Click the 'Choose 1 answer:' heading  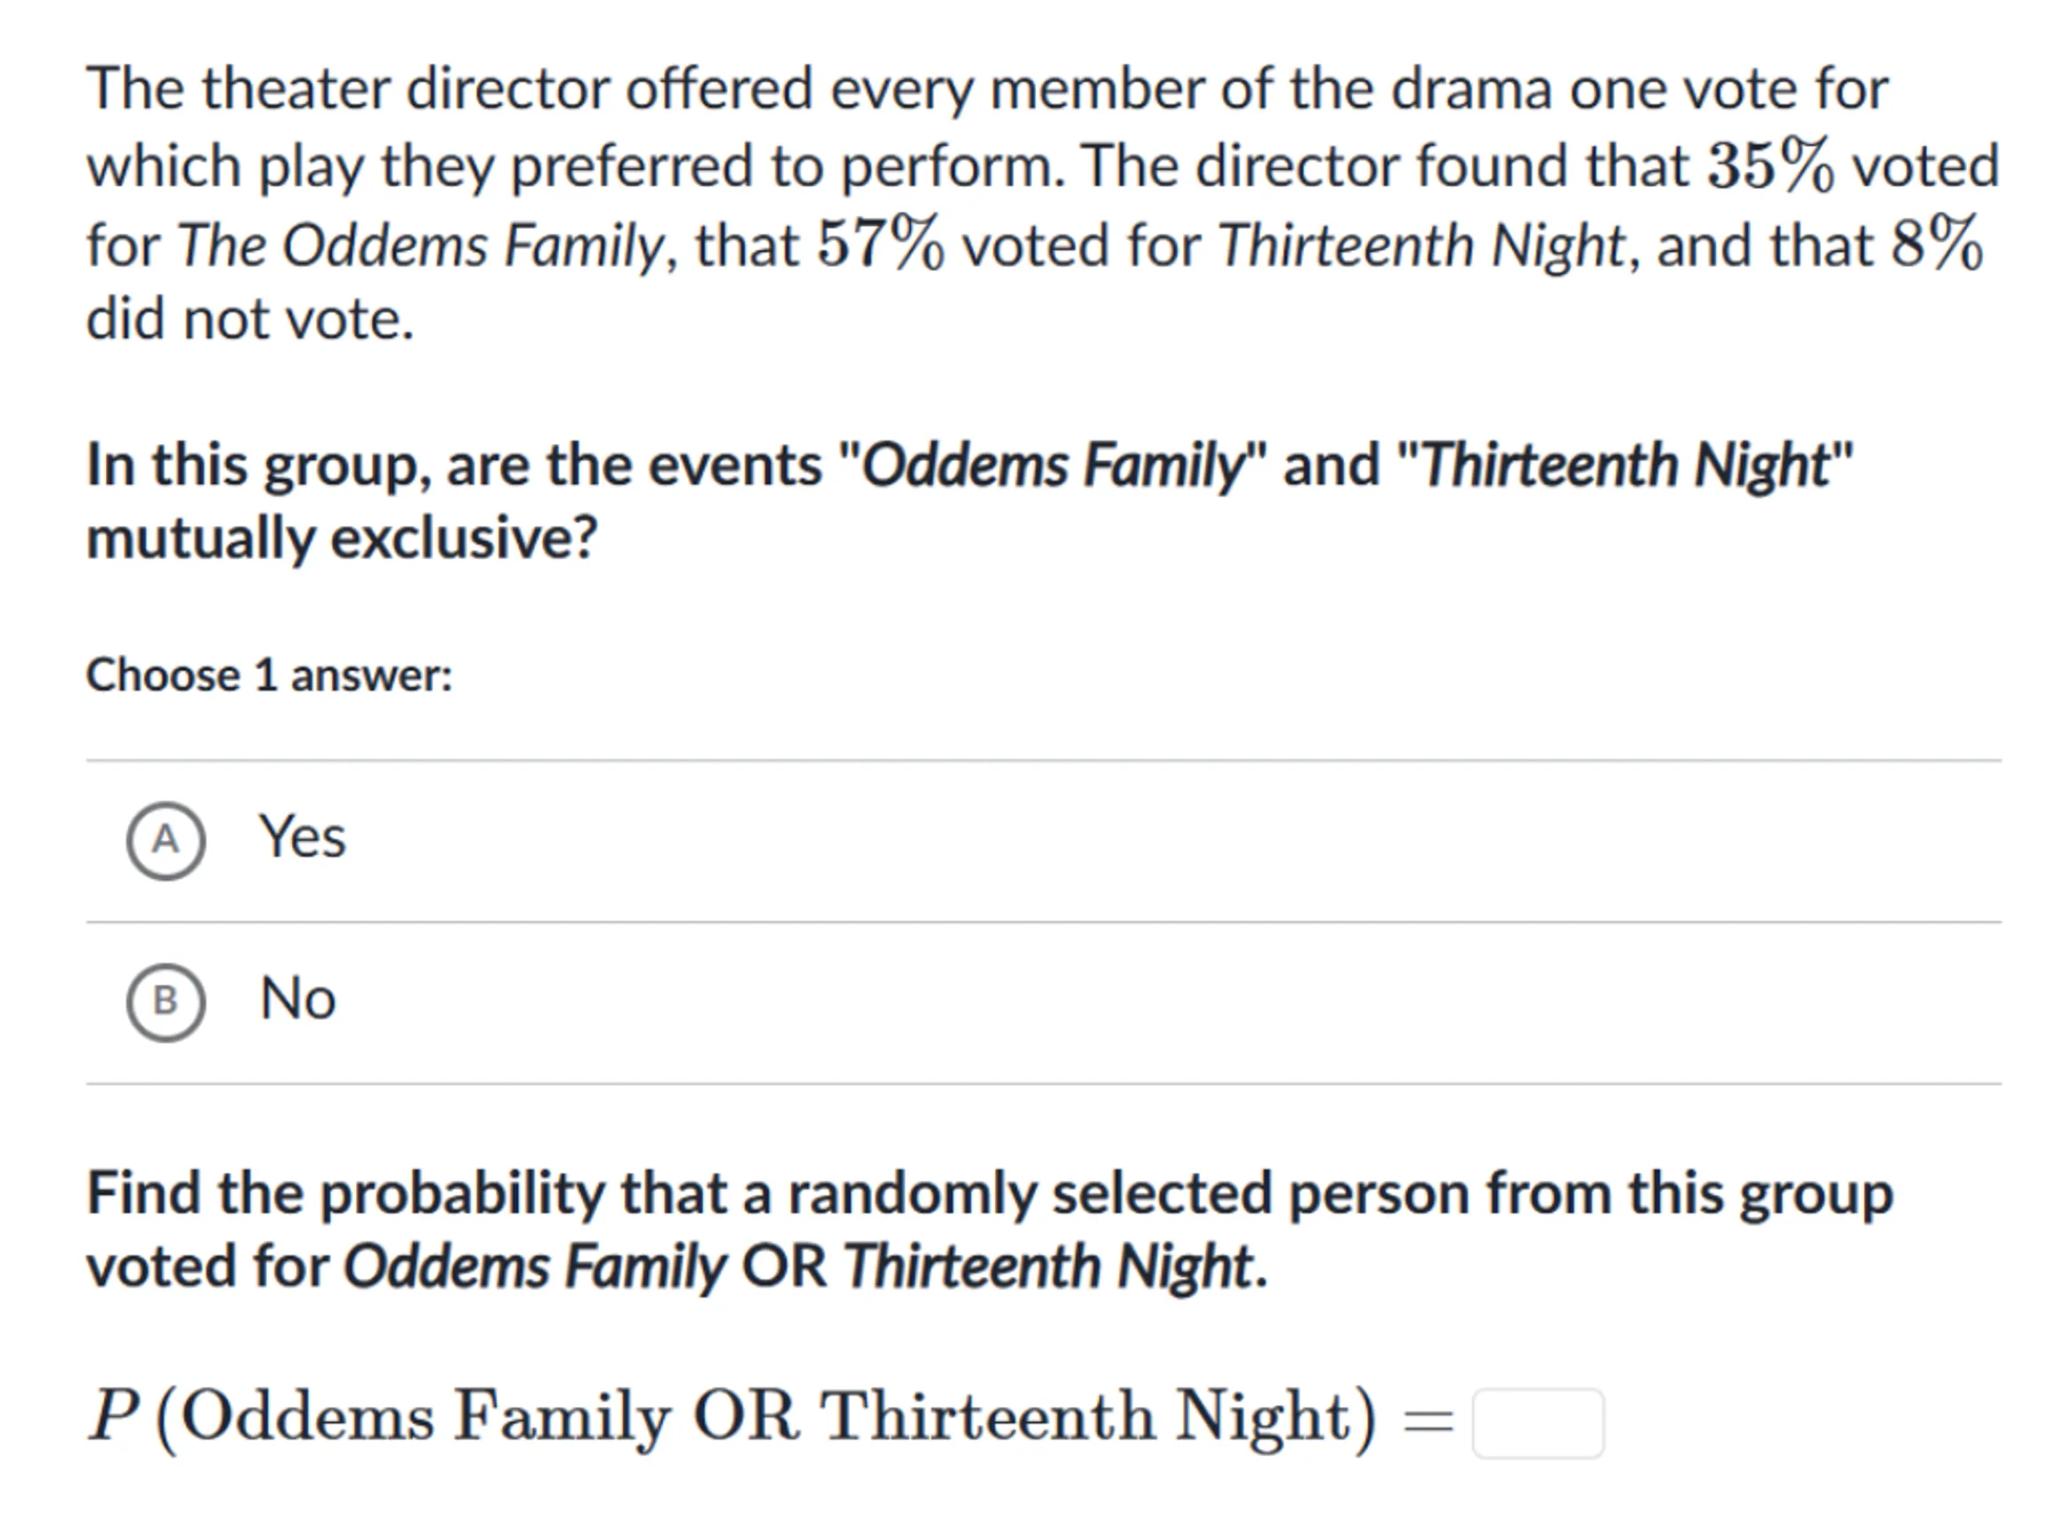(269, 675)
